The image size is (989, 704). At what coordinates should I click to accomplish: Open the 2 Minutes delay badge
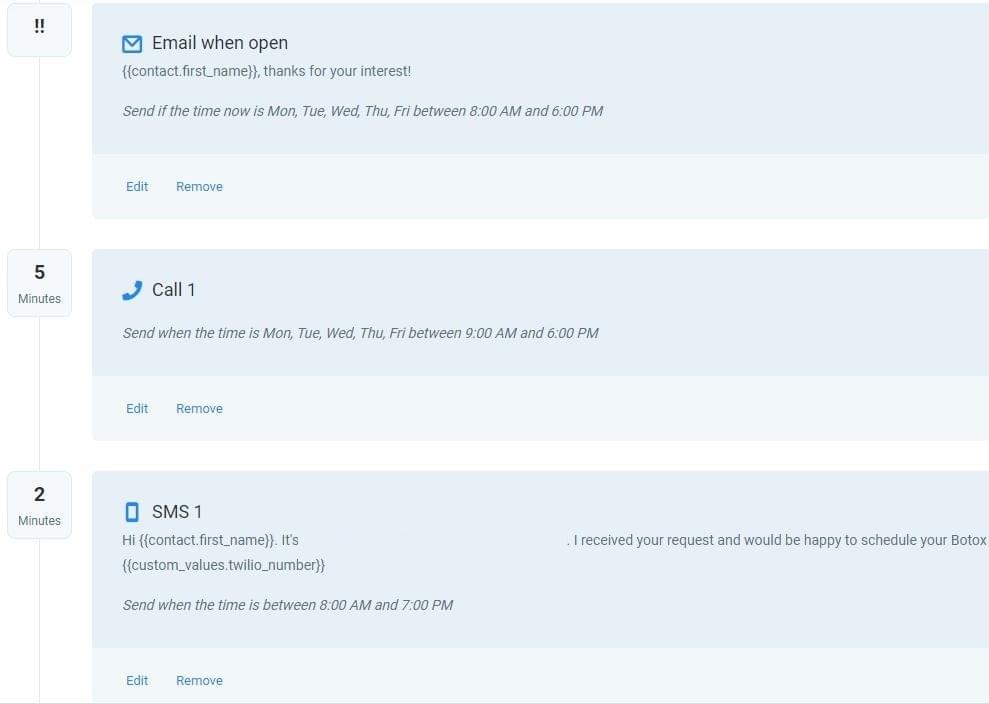[39, 505]
